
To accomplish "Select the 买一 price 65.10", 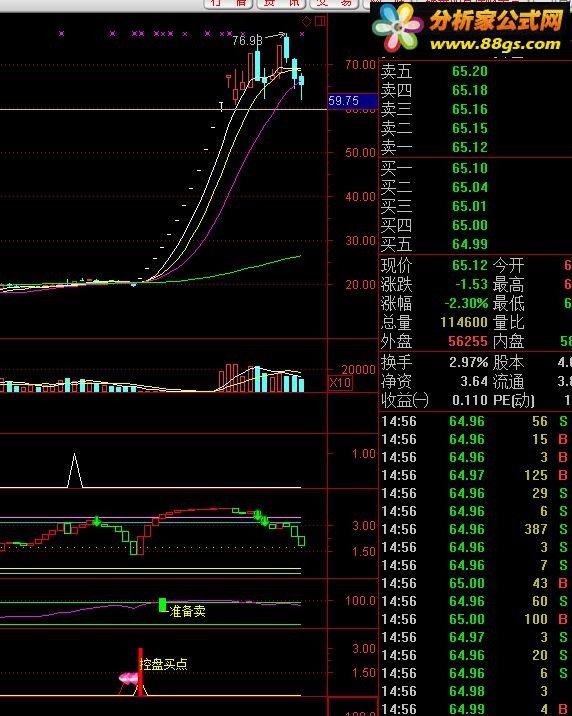I will click(x=470, y=168).
